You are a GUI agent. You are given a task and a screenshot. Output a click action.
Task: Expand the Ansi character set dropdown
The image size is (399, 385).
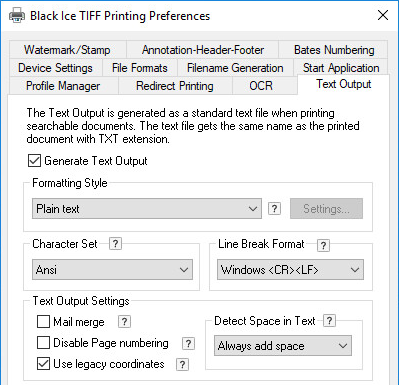click(112, 270)
